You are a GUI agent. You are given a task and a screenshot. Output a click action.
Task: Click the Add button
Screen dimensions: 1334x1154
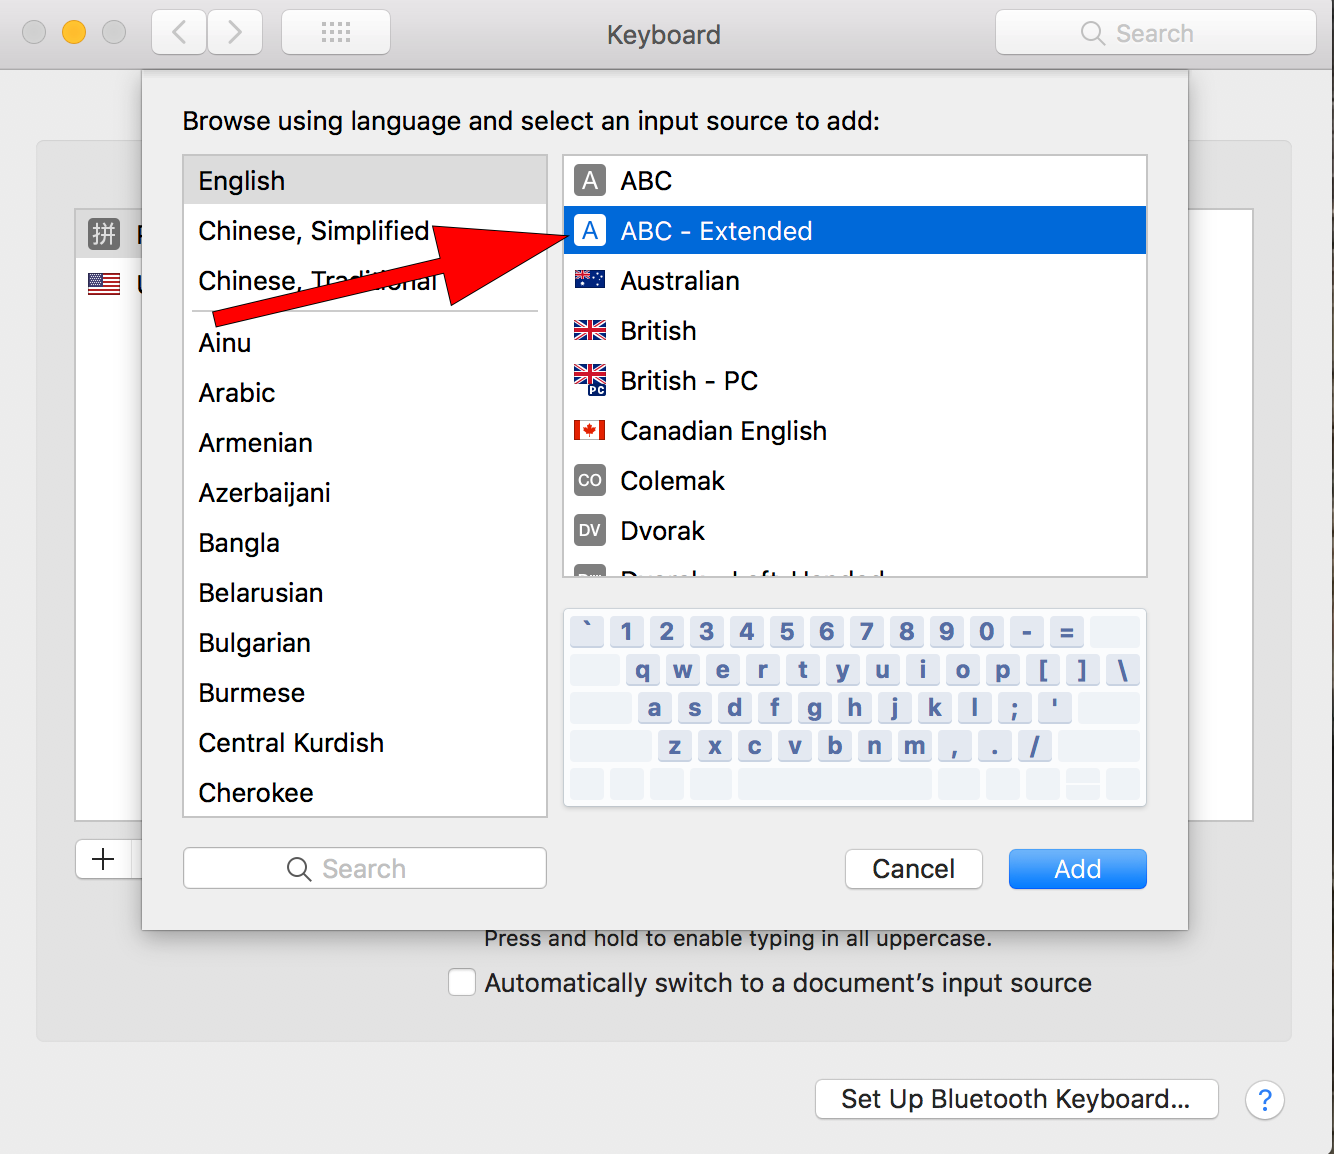click(1077, 869)
